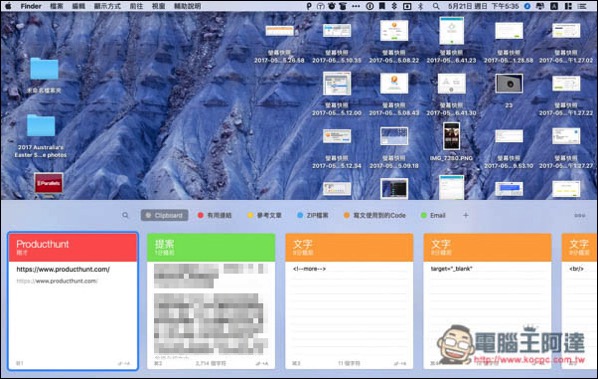Viewport: 598px width, 379px height.
Task: Select the 提案 clipboard card
Action: pyautogui.click(x=211, y=301)
